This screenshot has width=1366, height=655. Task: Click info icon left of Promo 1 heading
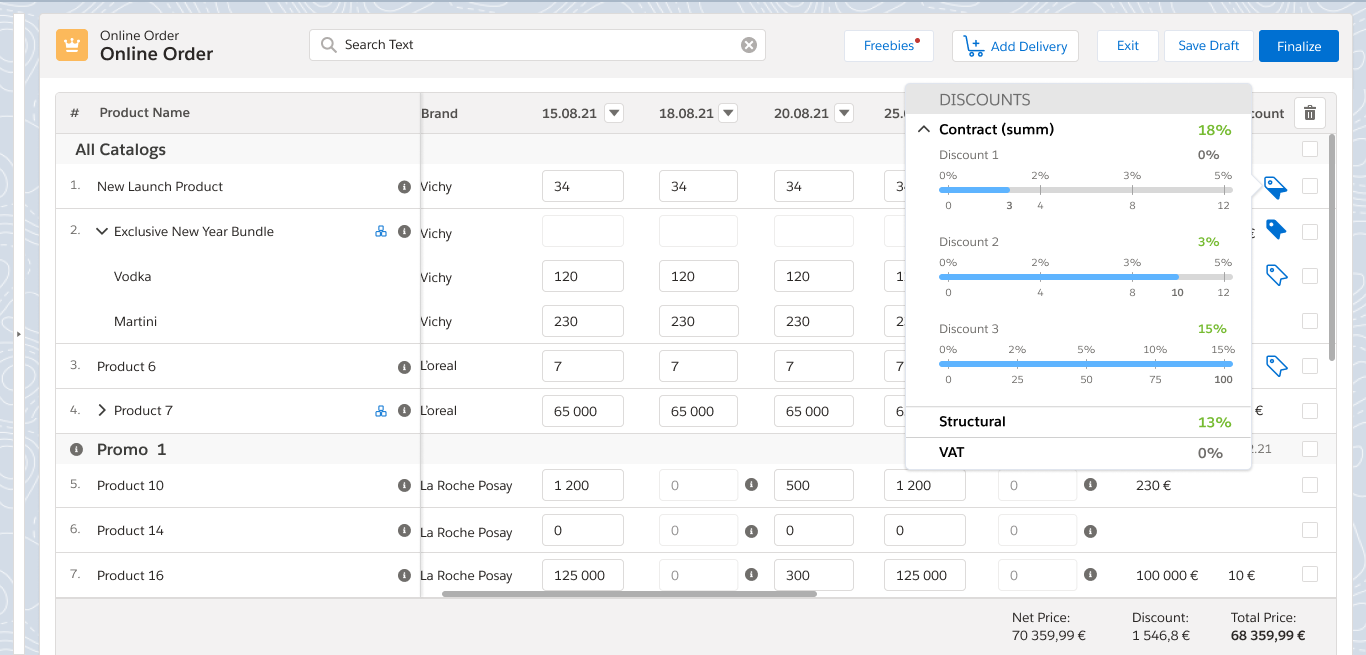(x=76, y=450)
